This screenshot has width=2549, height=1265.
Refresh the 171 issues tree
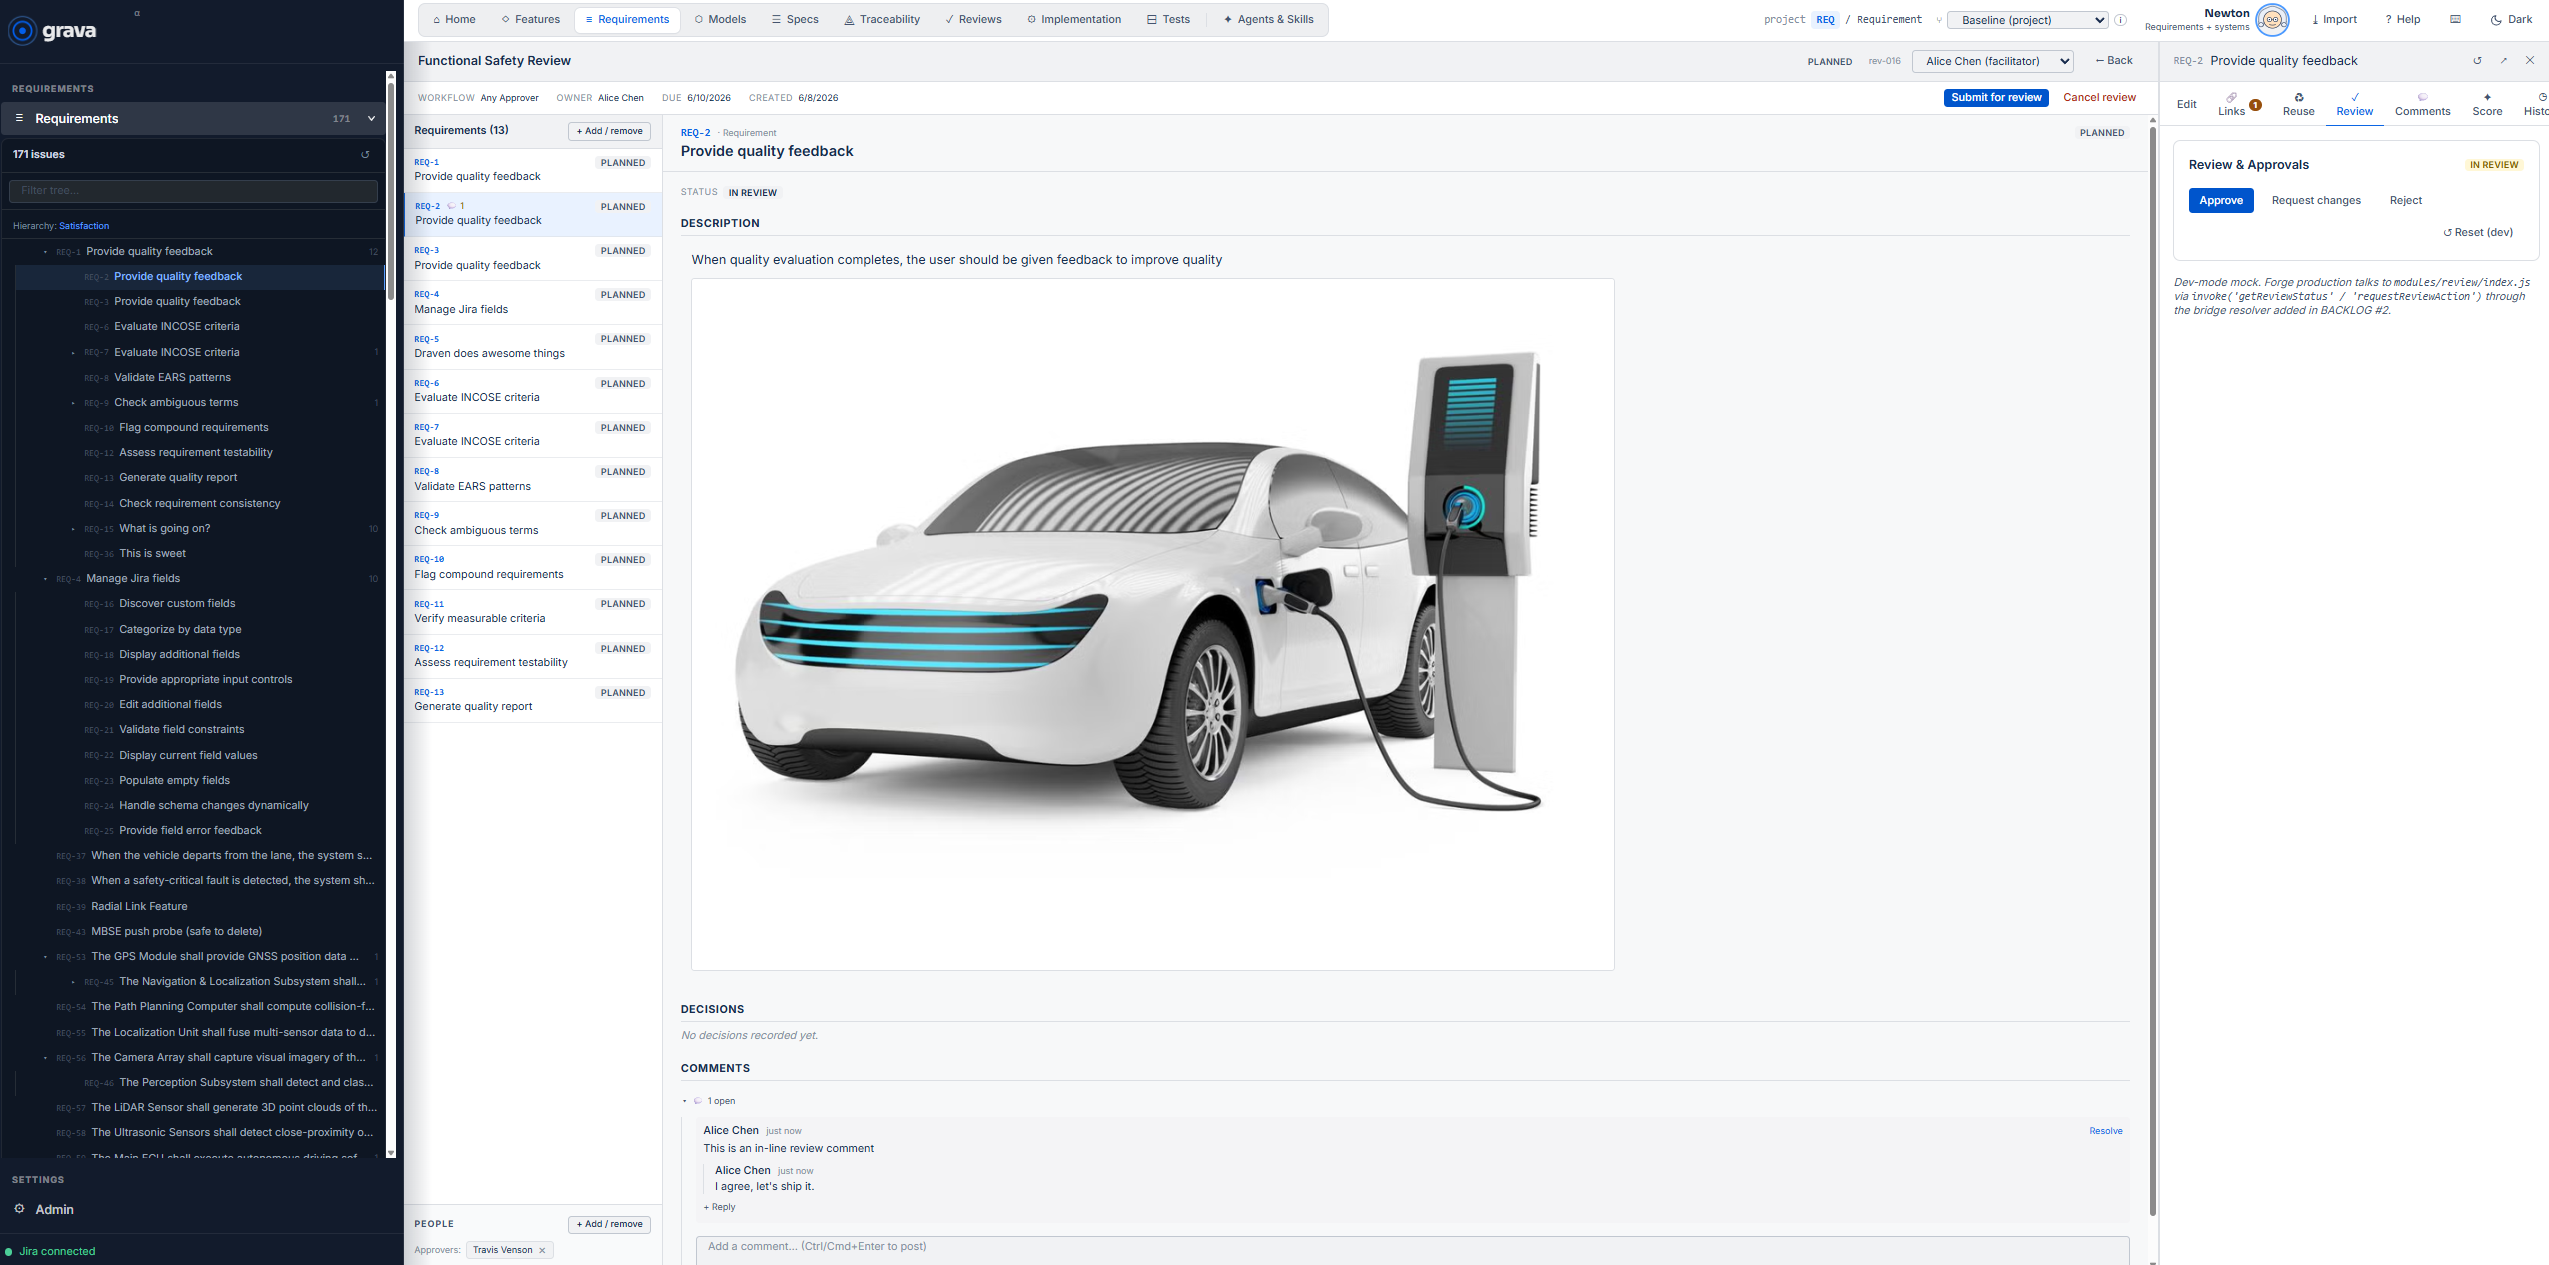(365, 155)
